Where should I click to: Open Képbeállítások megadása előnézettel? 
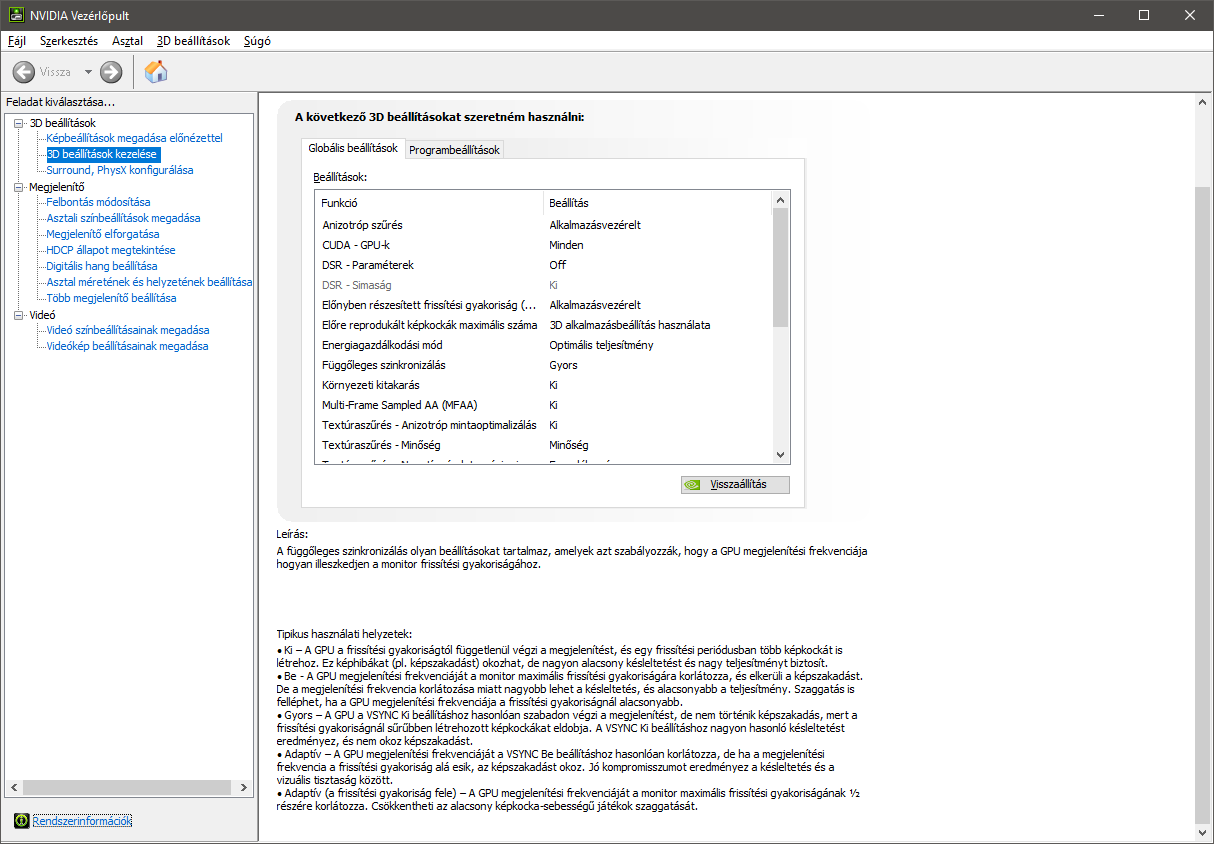coord(134,138)
